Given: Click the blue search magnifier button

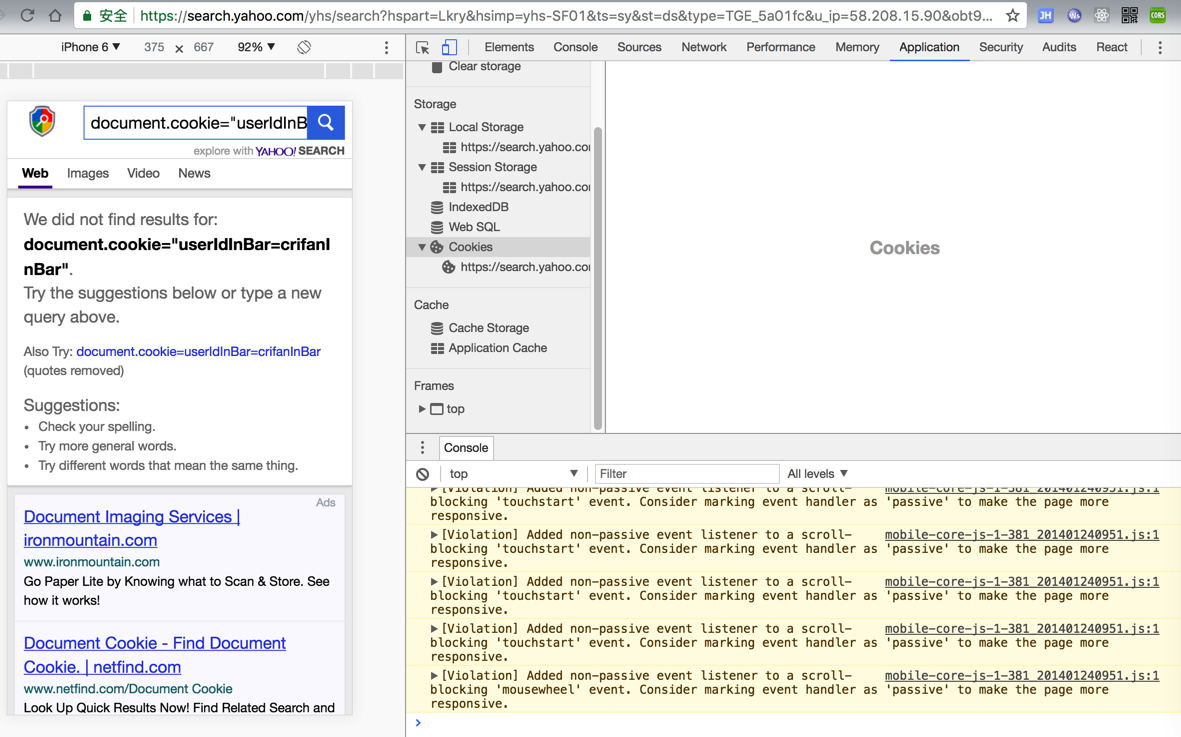Looking at the screenshot, I should [326, 123].
